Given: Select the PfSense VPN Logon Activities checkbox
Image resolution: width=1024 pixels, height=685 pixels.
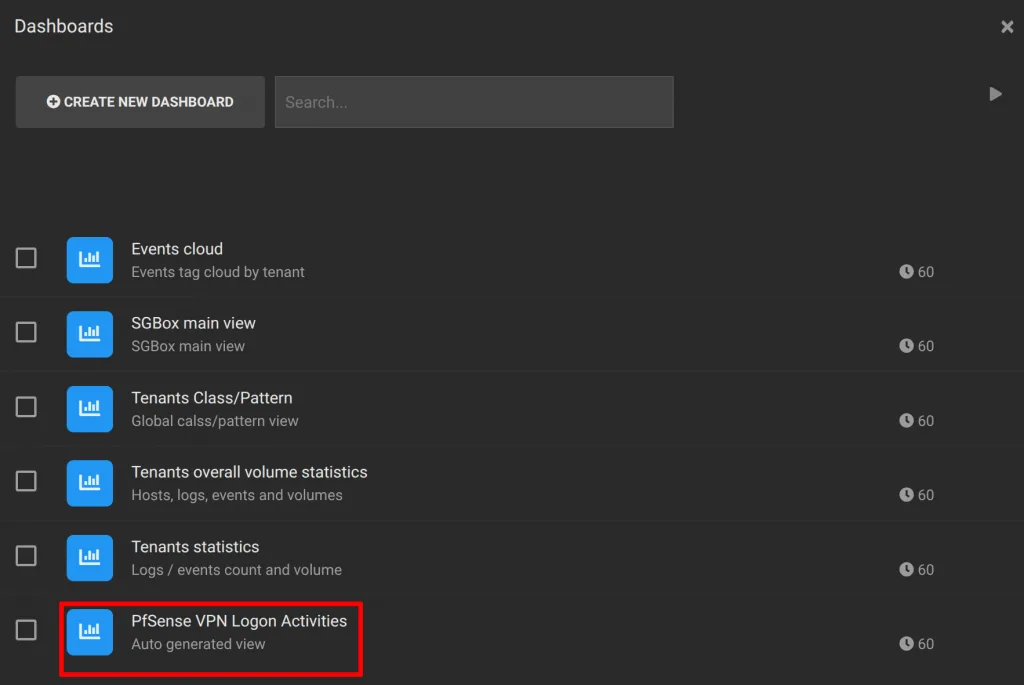Looking at the screenshot, I should point(26,630).
